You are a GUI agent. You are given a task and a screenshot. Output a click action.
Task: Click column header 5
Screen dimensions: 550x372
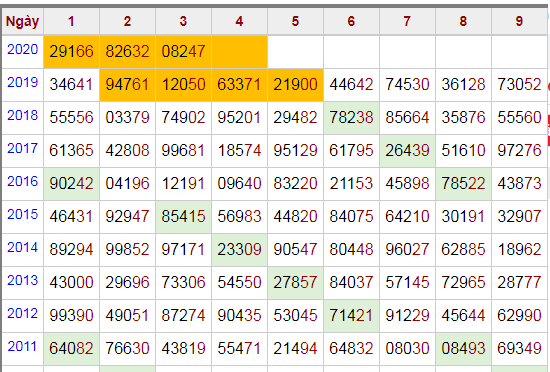295,21
